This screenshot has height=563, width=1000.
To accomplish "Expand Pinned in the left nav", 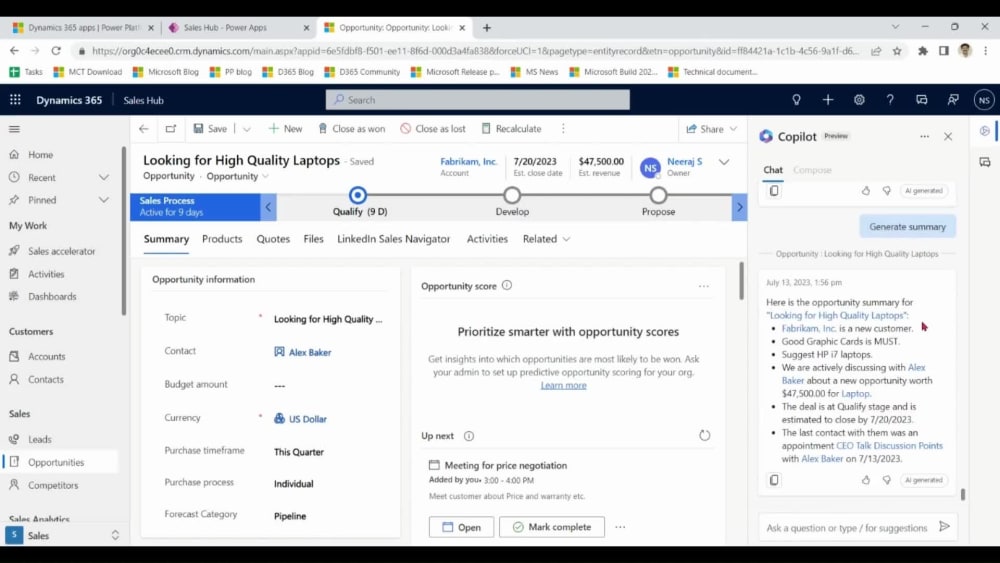I will pos(103,200).
